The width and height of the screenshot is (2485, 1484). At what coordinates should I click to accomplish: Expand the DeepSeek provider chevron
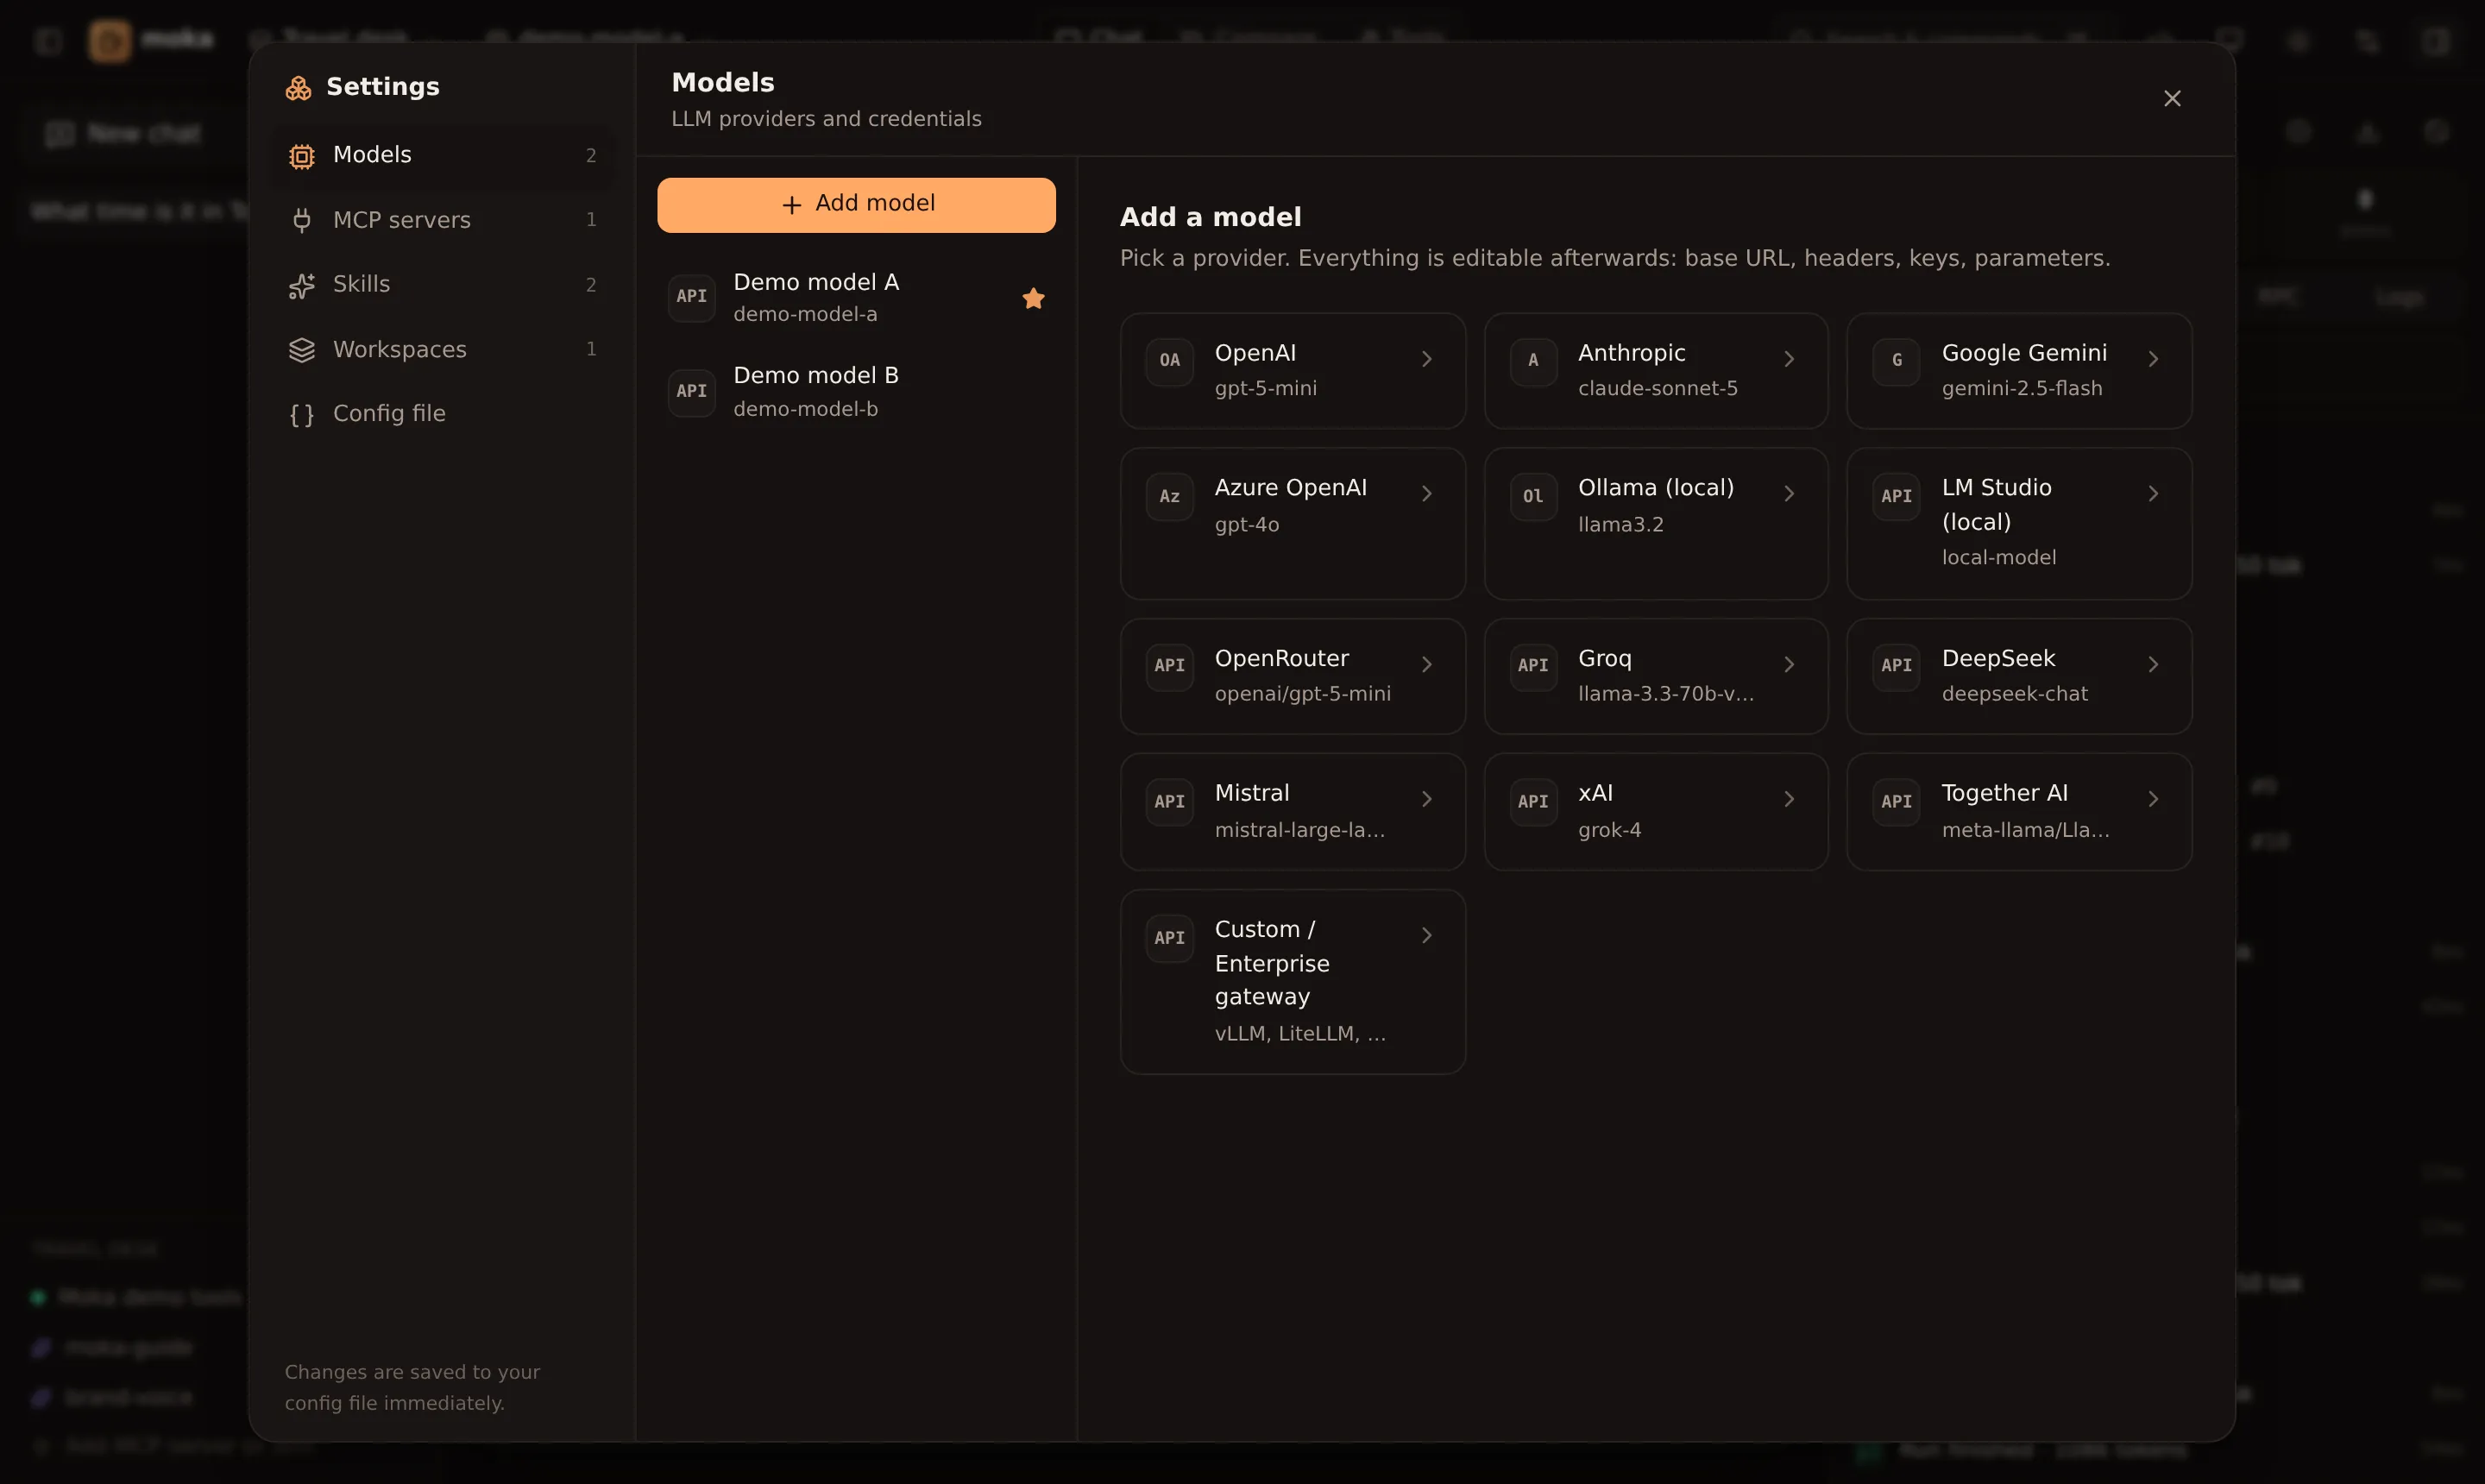pyautogui.click(x=2153, y=665)
